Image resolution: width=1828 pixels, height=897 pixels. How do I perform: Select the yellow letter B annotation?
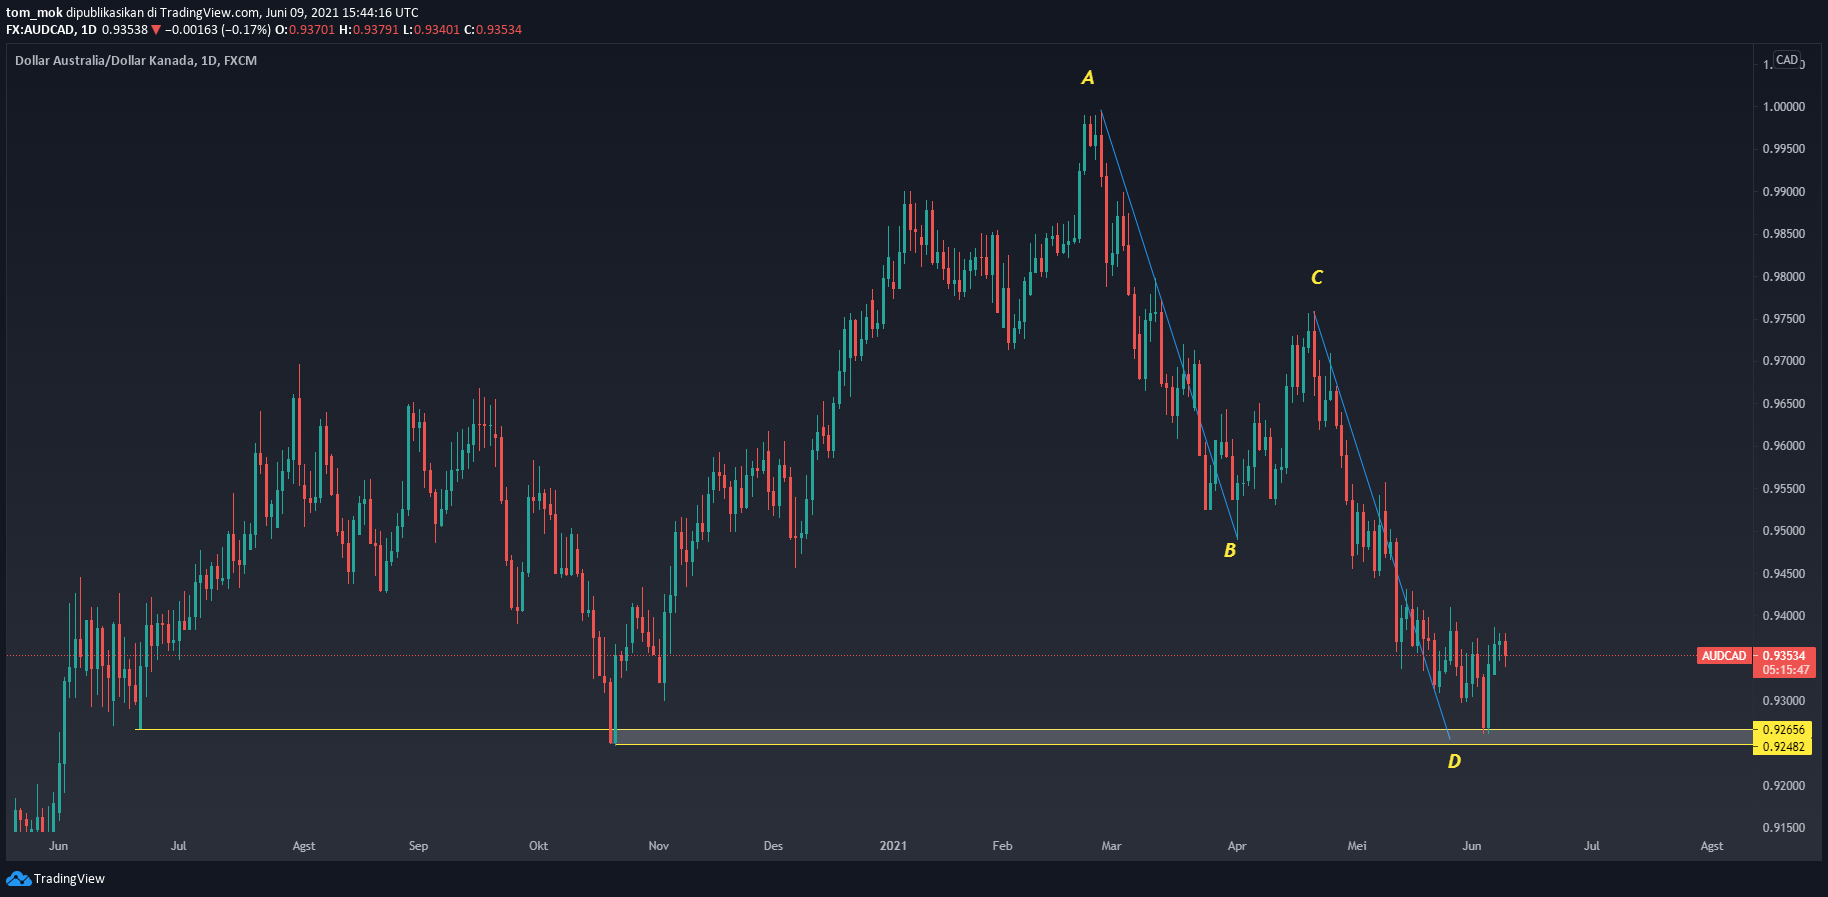pyautogui.click(x=1230, y=551)
